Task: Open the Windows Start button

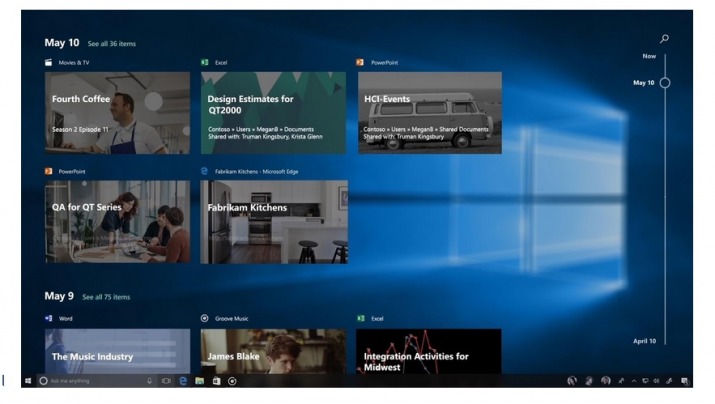Action: click(28, 381)
